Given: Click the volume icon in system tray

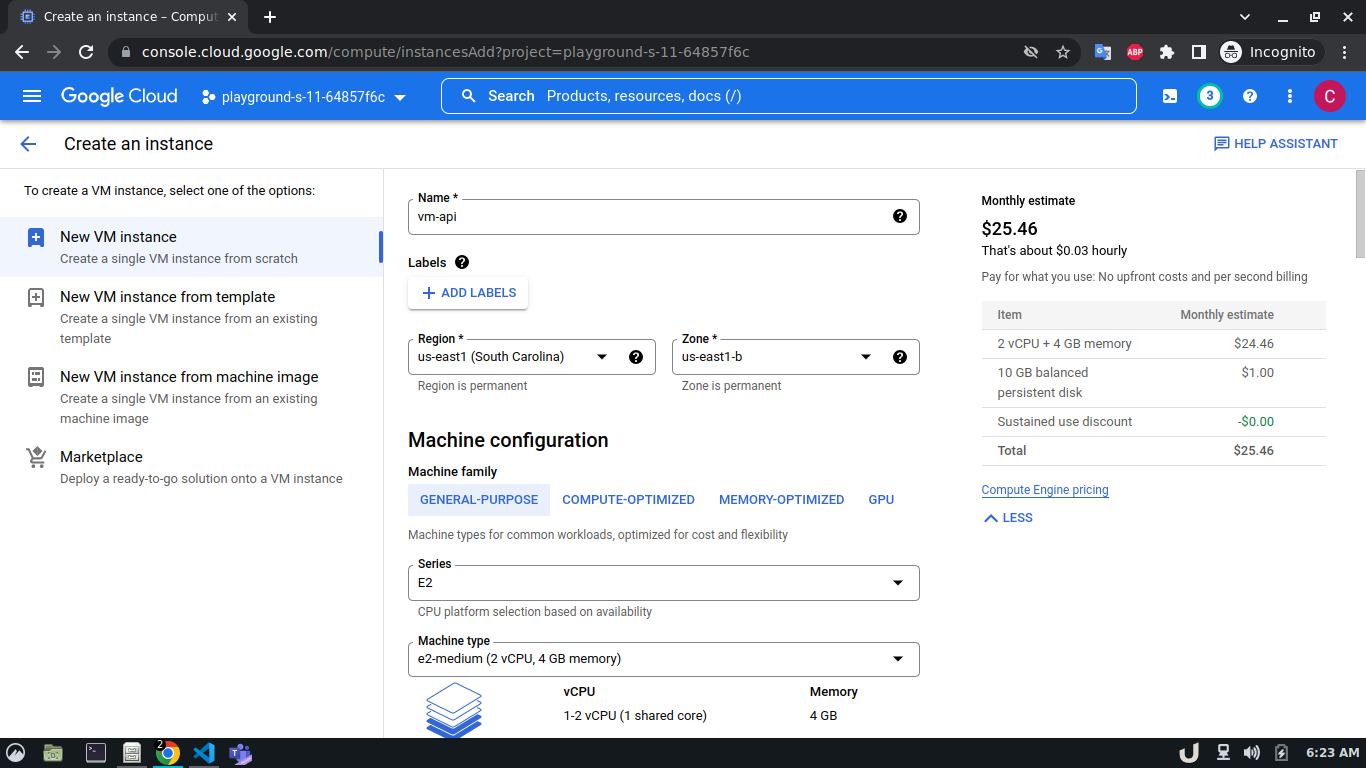Looking at the screenshot, I should pos(1252,753).
